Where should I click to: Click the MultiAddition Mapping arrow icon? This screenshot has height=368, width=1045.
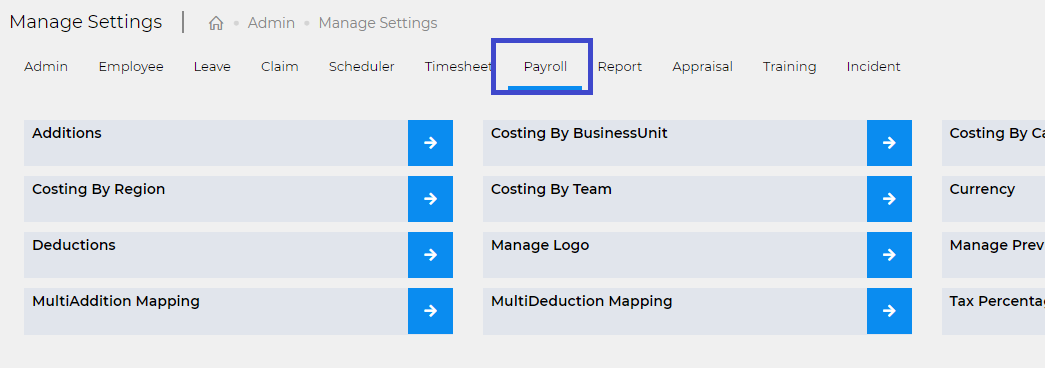click(x=431, y=311)
